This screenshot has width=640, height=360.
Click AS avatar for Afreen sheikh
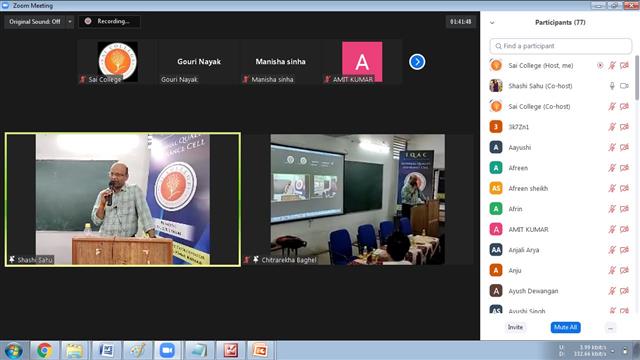click(496, 188)
